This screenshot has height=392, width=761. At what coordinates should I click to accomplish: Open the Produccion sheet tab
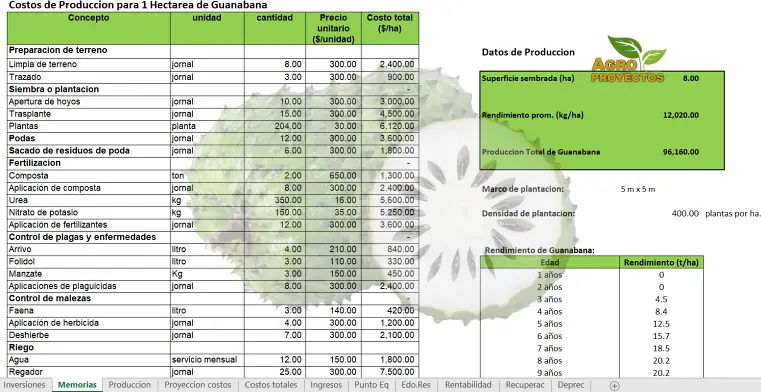(130, 385)
